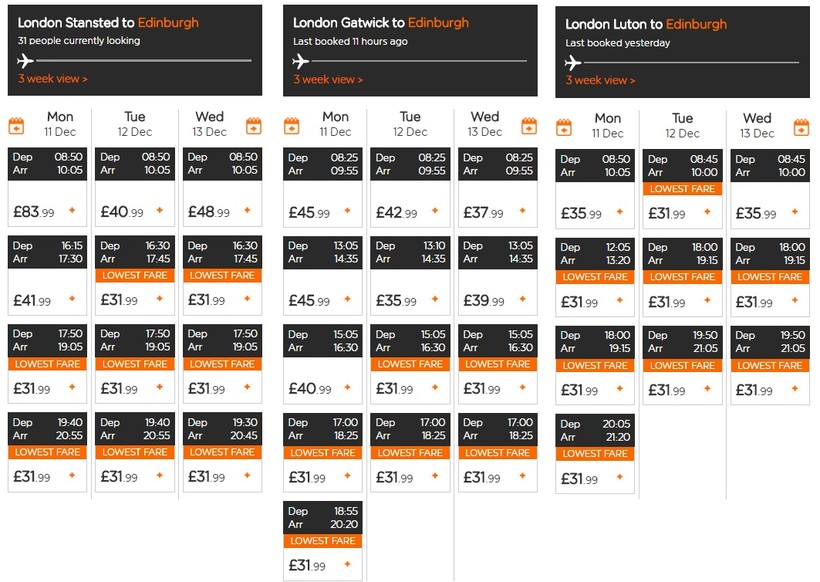Click previous-day calendar icon for Stansted flights

[16, 126]
